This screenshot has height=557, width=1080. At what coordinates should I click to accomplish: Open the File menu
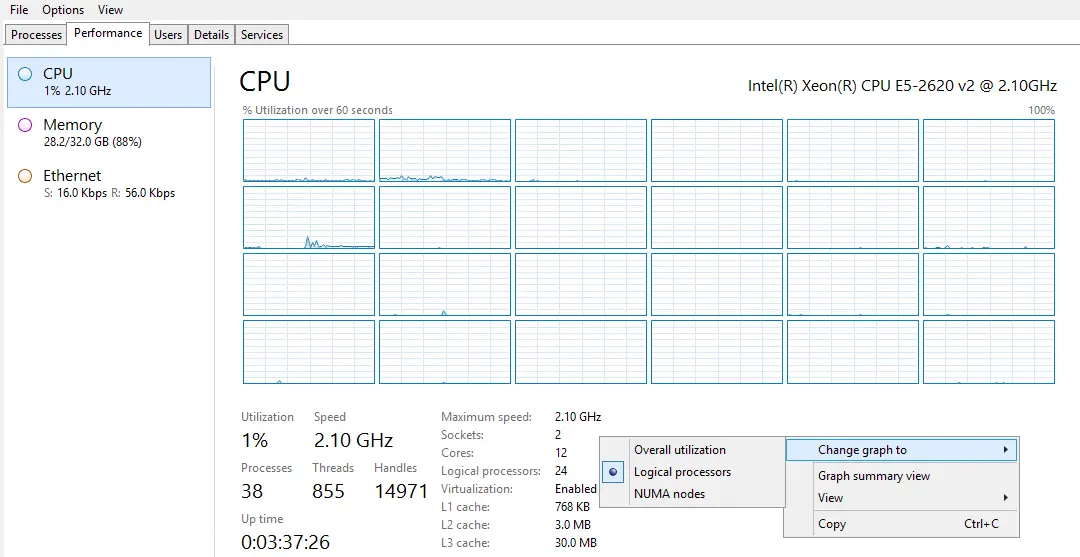[x=19, y=10]
